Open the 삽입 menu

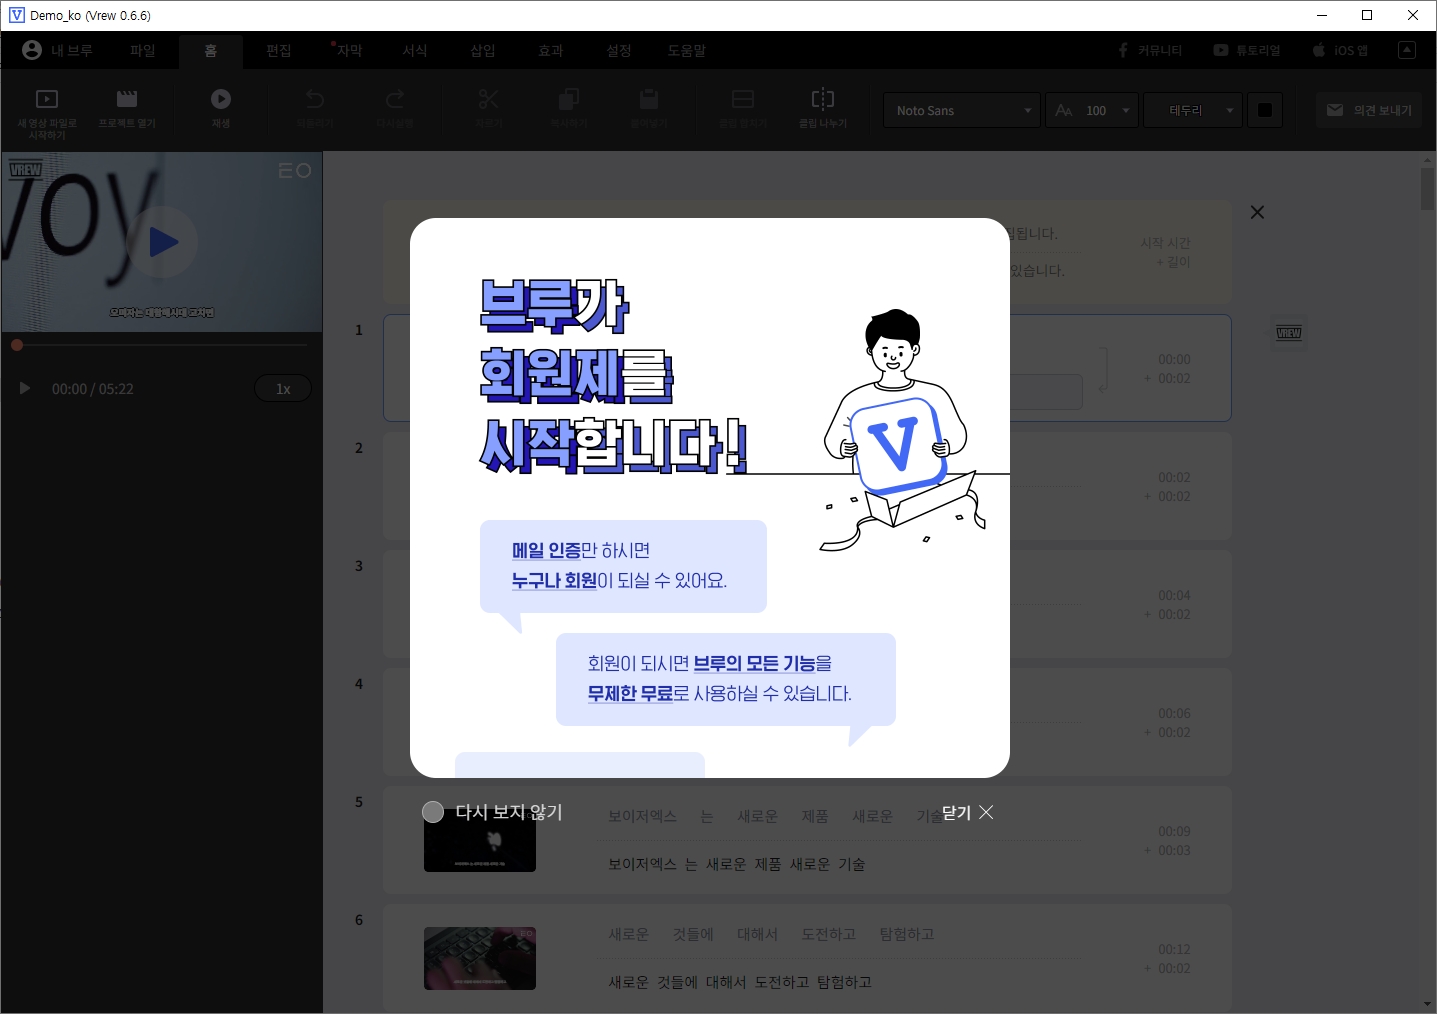[x=483, y=50]
